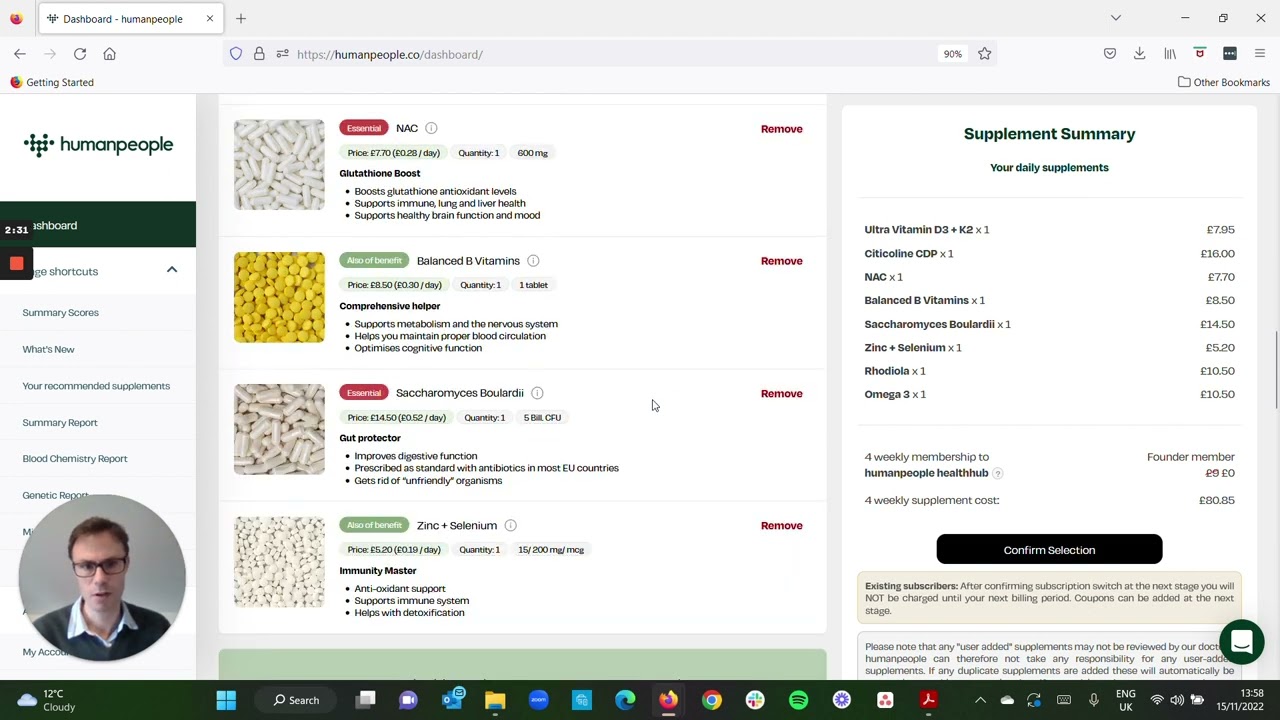Open healthhub membership info icon
The image size is (1280, 720).
pyautogui.click(x=997, y=473)
